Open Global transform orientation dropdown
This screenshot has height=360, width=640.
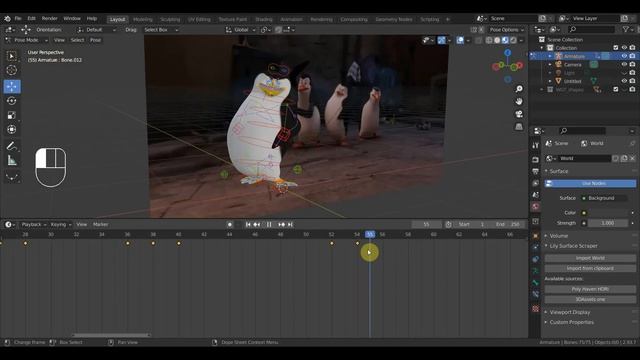click(x=241, y=30)
